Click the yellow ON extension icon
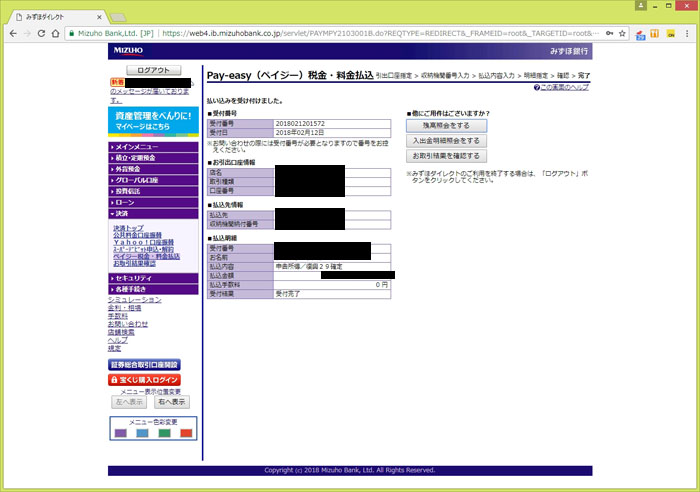 671,33
